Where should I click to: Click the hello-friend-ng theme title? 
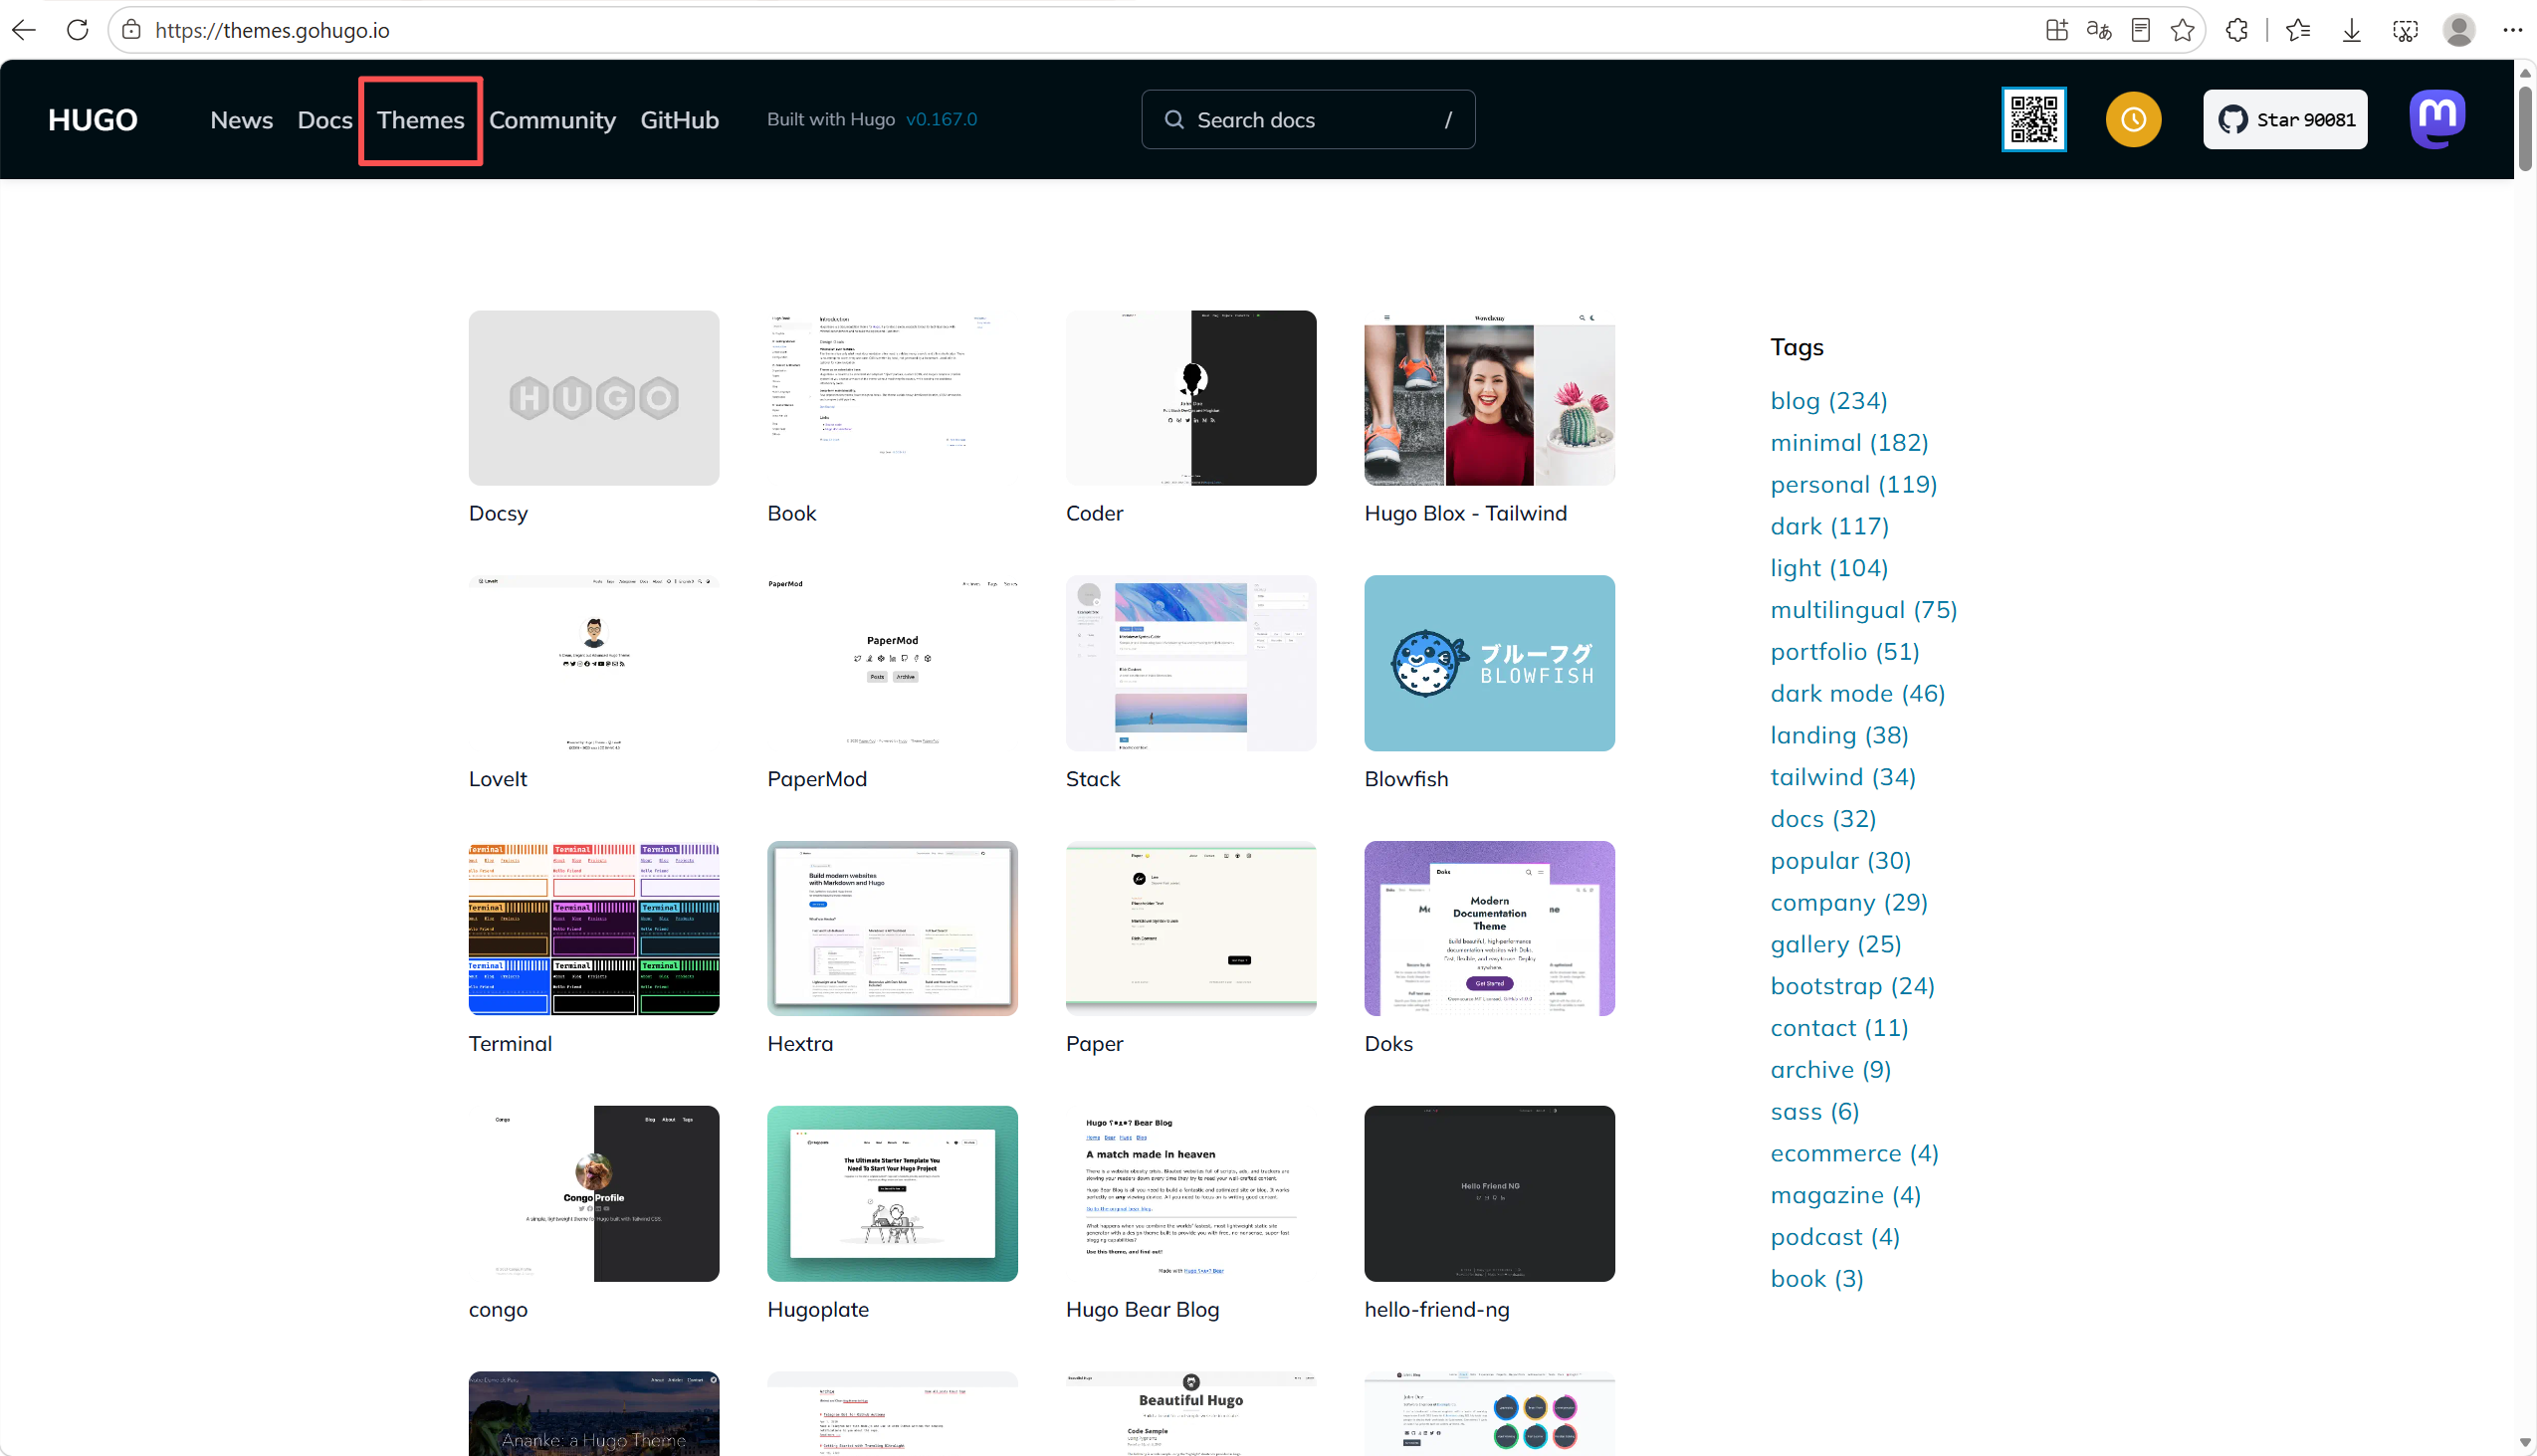point(1436,1310)
